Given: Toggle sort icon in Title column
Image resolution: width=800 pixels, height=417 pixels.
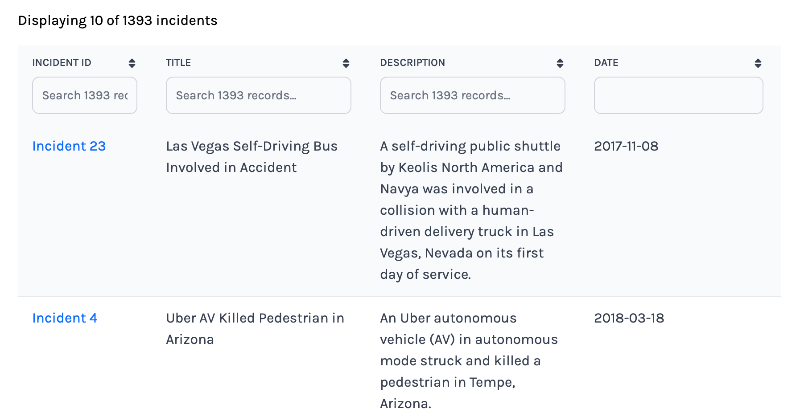Looking at the screenshot, I should [x=346, y=63].
